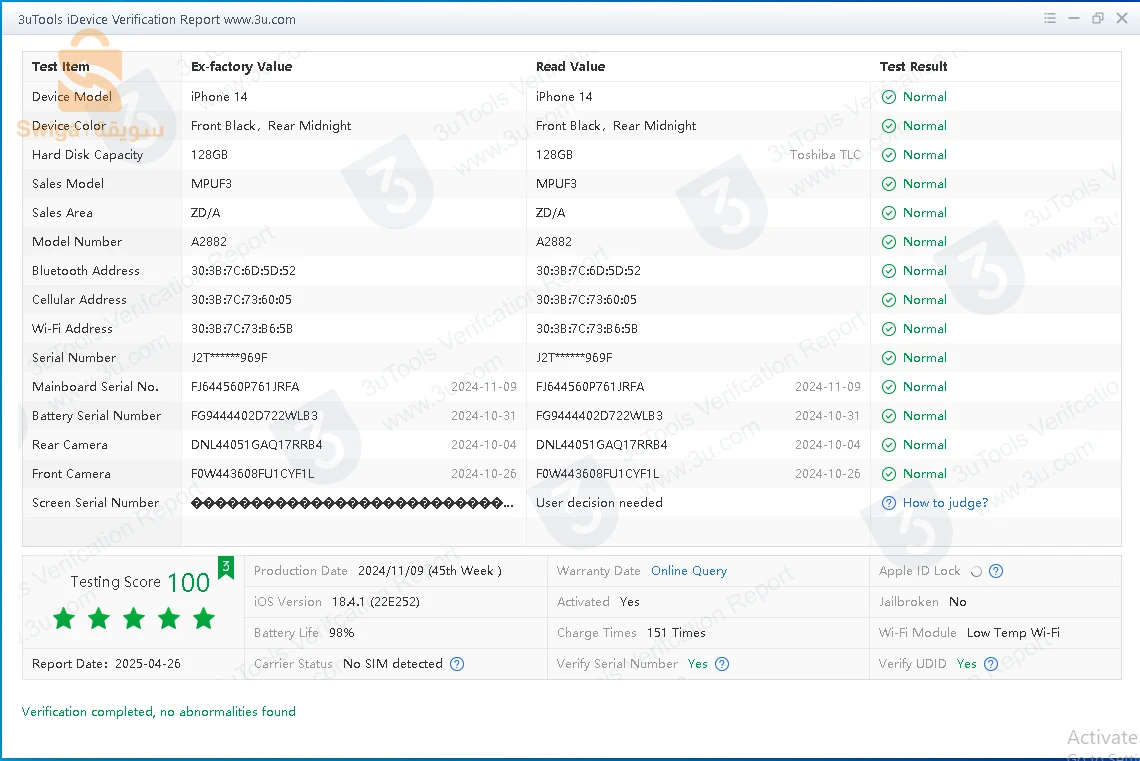Click the Battery Life 98% value
This screenshot has width=1140, height=761.
(341, 633)
